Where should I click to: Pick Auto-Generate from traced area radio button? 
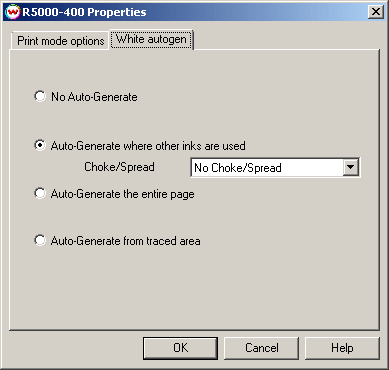tap(40, 240)
